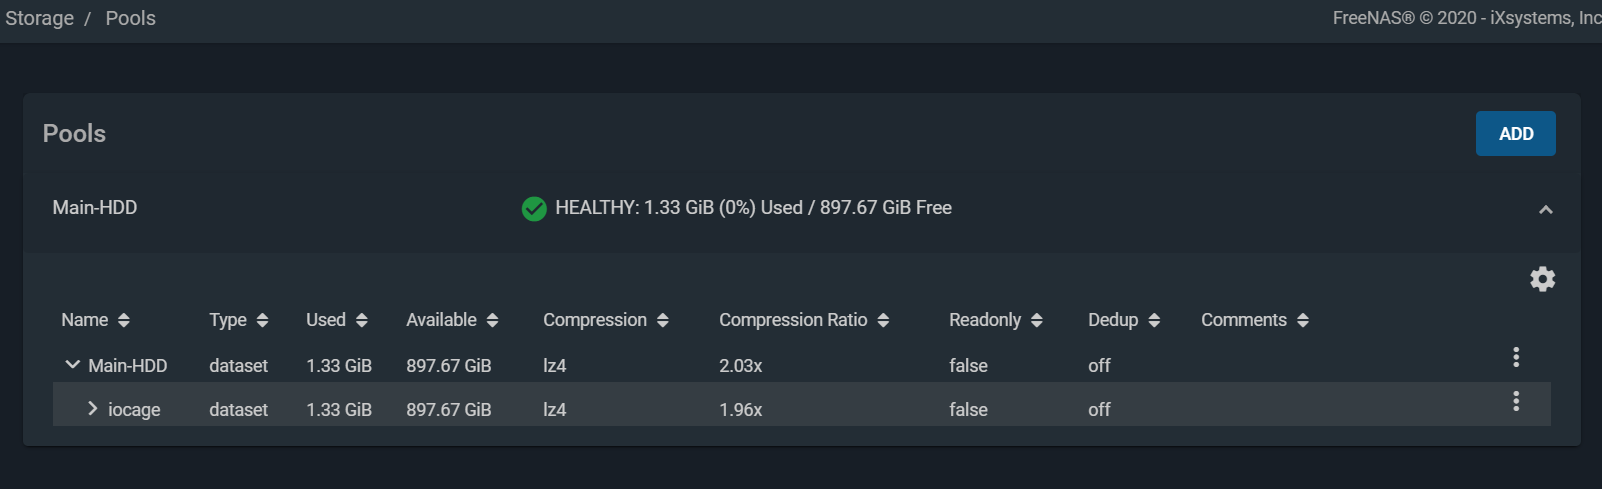Sort by Type column arrows
1602x489 pixels.
click(x=262, y=320)
